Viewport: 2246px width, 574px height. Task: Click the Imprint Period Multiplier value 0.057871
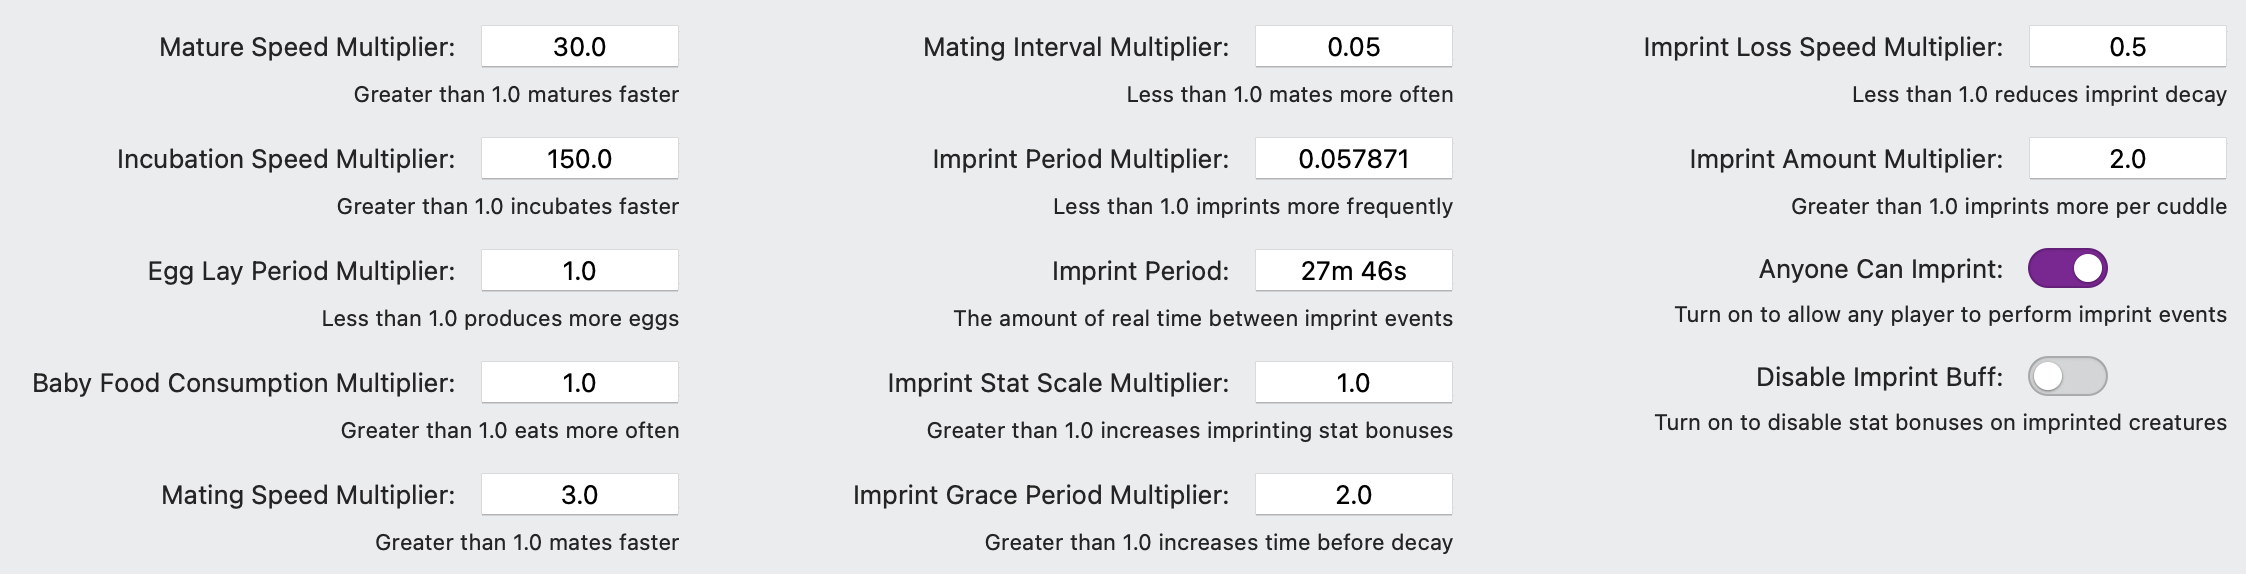(1354, 159)
